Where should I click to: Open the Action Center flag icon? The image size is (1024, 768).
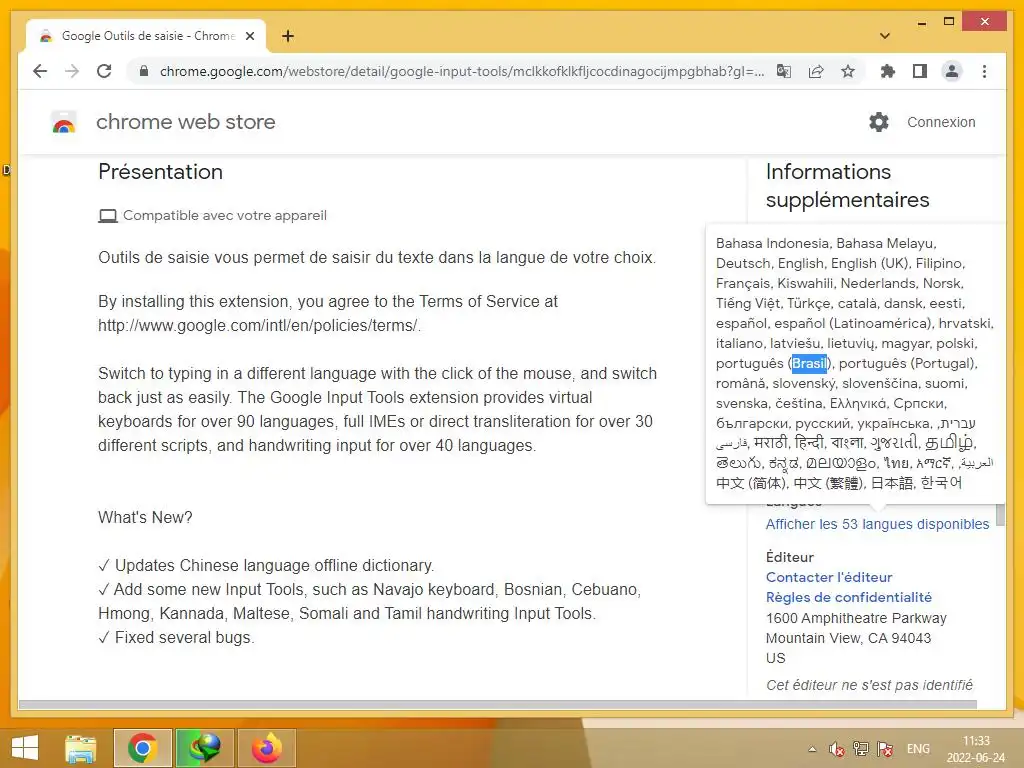pyautogui.click(x=886, y=749)
